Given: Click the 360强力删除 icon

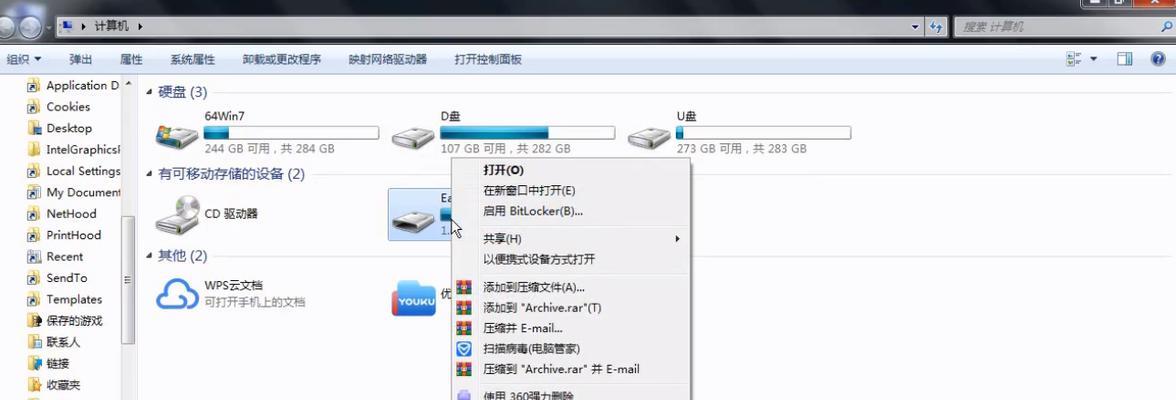Looking at the screenshot, I should point(464,395).
